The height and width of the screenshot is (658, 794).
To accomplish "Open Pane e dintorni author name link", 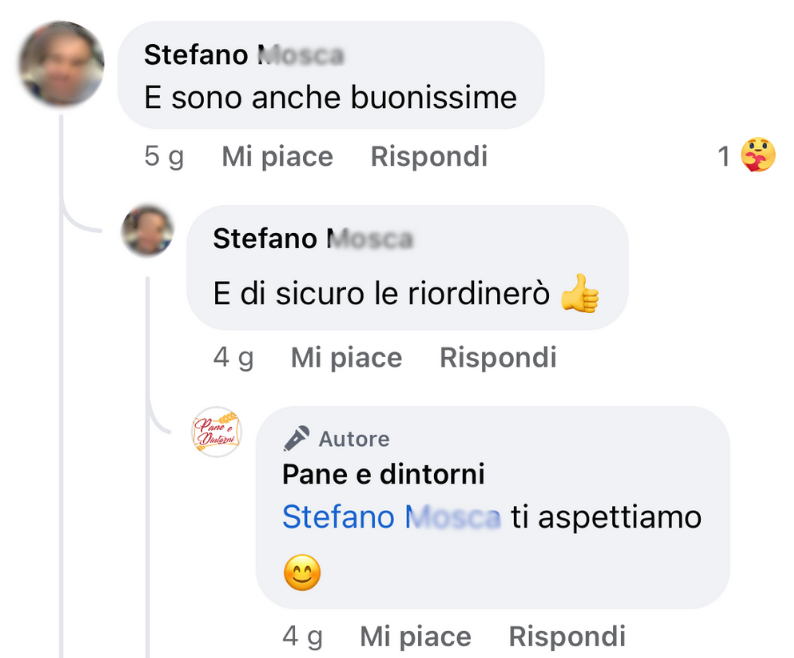I will 383,474.
